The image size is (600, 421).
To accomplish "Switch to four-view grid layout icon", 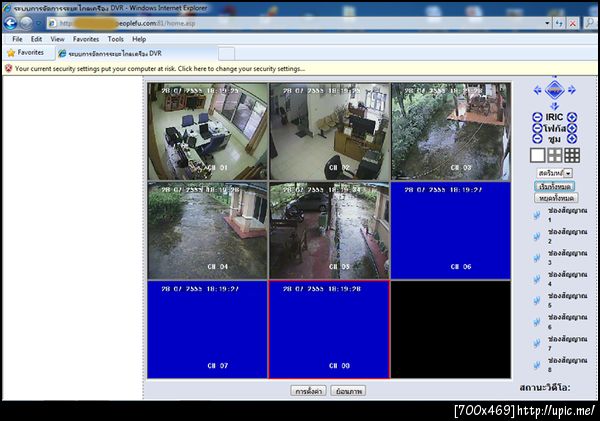I will tap(555, 155).
